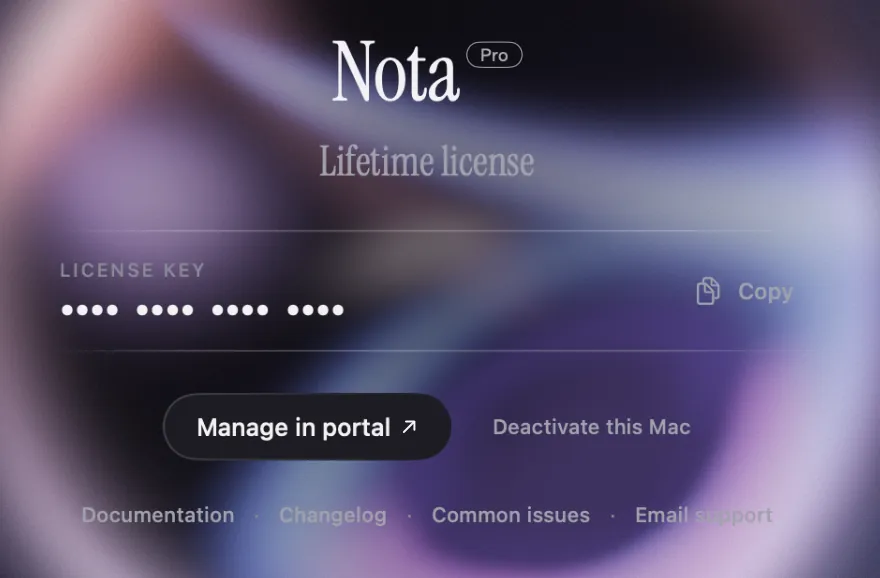880x578 pixels.
Task: Click the masked license key dots
Action: tap(203, 310)
